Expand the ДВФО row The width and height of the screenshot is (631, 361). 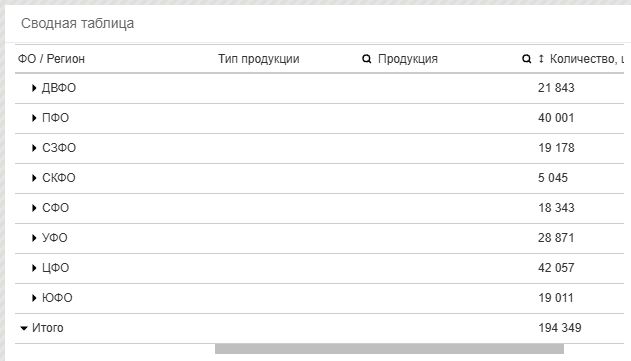(x=34, y=88)
